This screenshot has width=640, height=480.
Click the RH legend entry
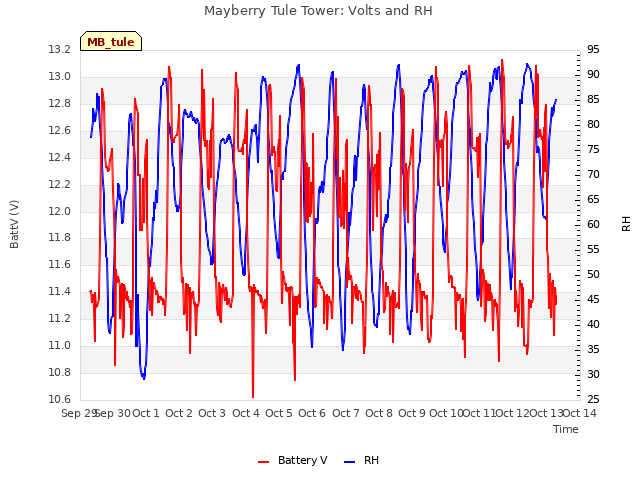click(361, 460)
